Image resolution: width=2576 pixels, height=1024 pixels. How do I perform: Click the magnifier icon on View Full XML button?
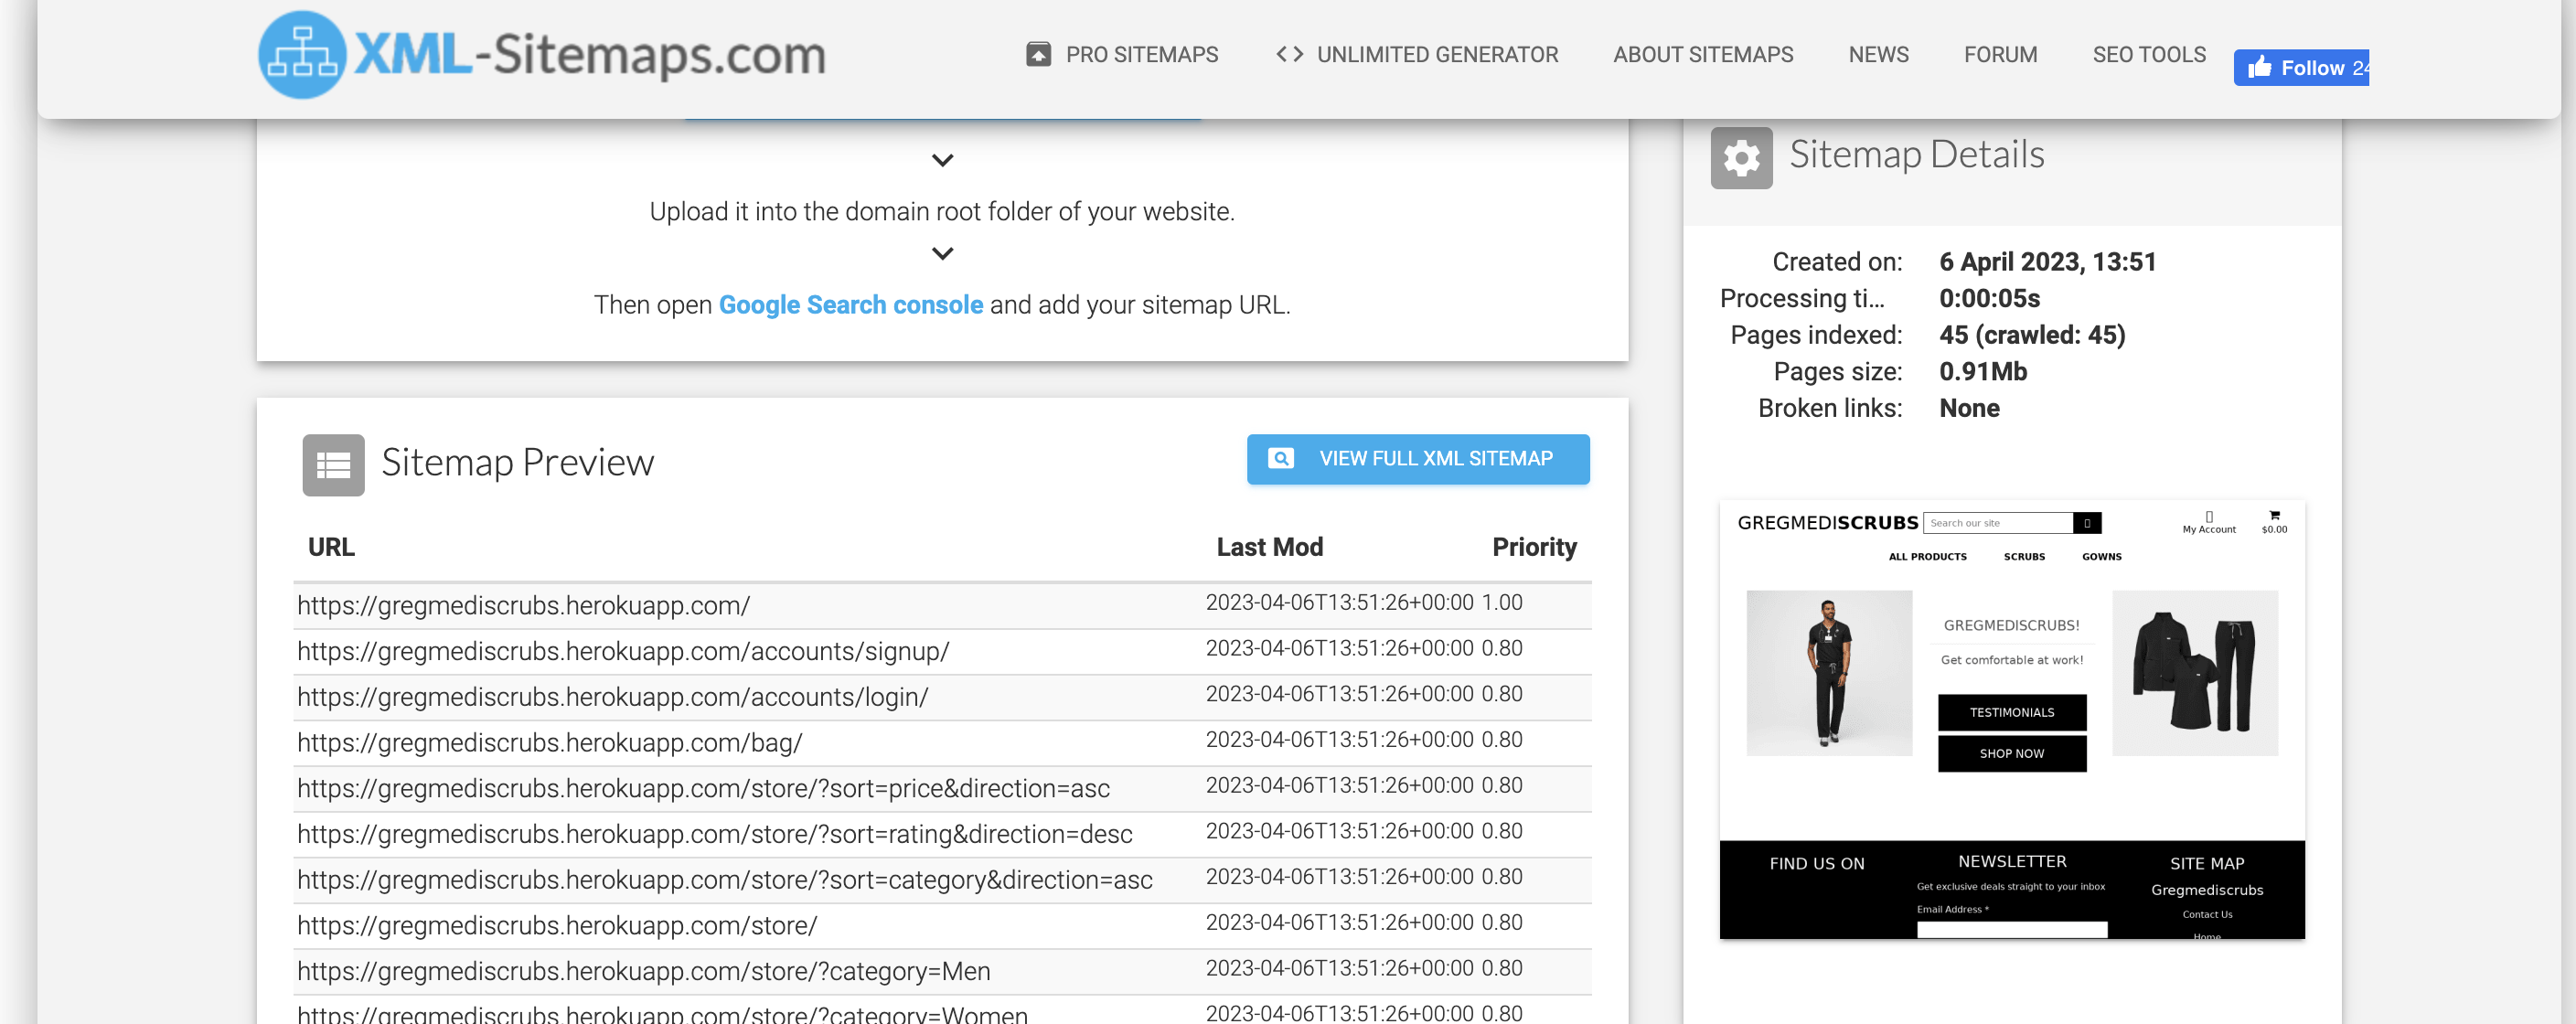[1280, 459]
